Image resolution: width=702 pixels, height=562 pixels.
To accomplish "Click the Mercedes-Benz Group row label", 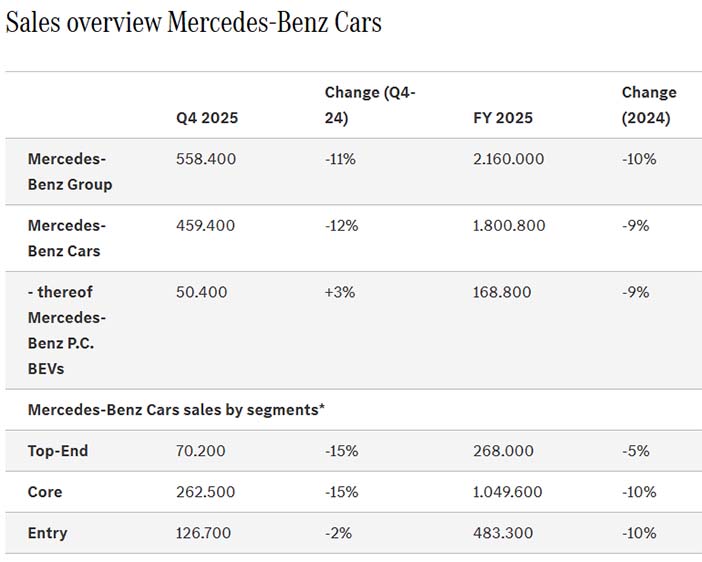I will pos(70,171).
